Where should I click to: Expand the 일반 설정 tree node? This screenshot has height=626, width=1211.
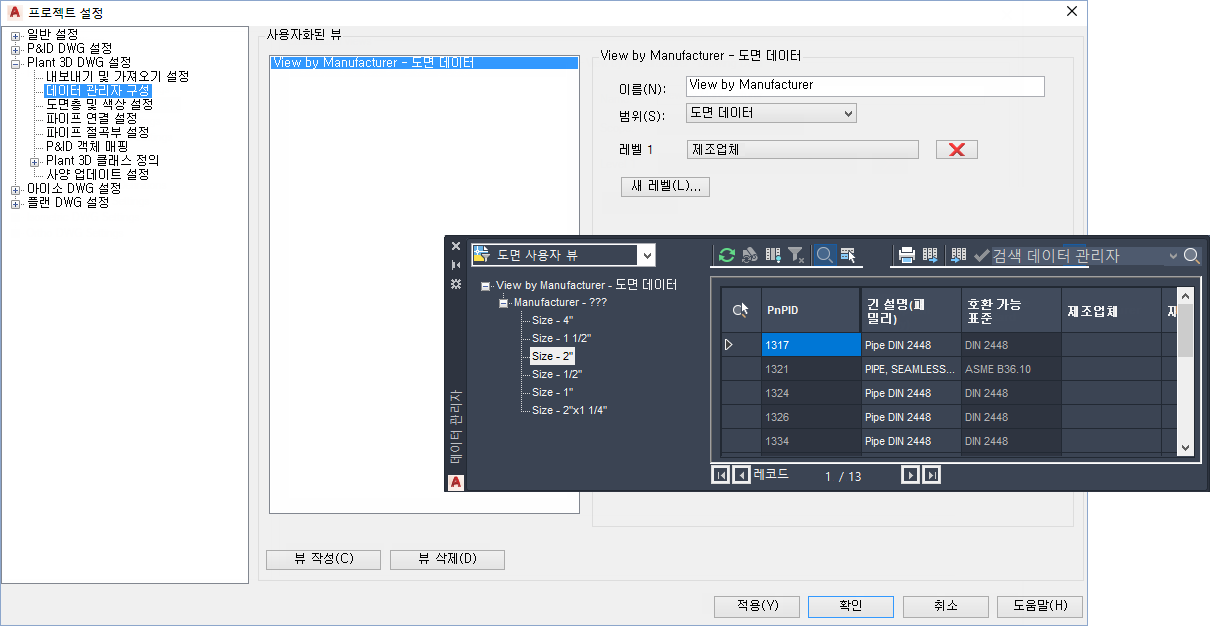[x=16, y=35]
